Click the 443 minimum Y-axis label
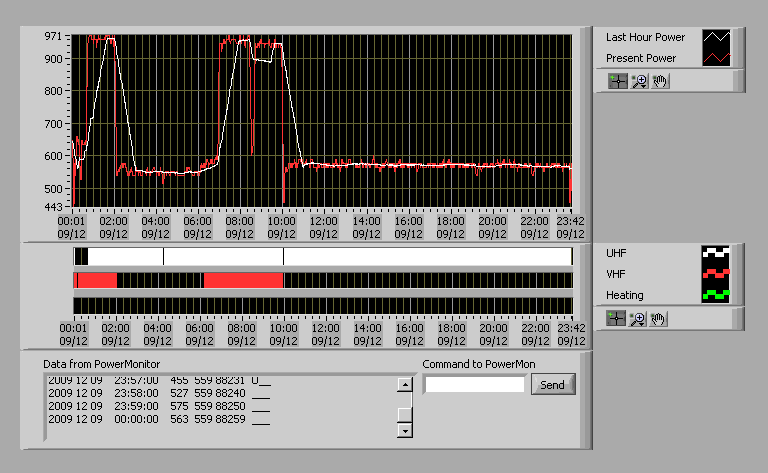 point(53,208)
